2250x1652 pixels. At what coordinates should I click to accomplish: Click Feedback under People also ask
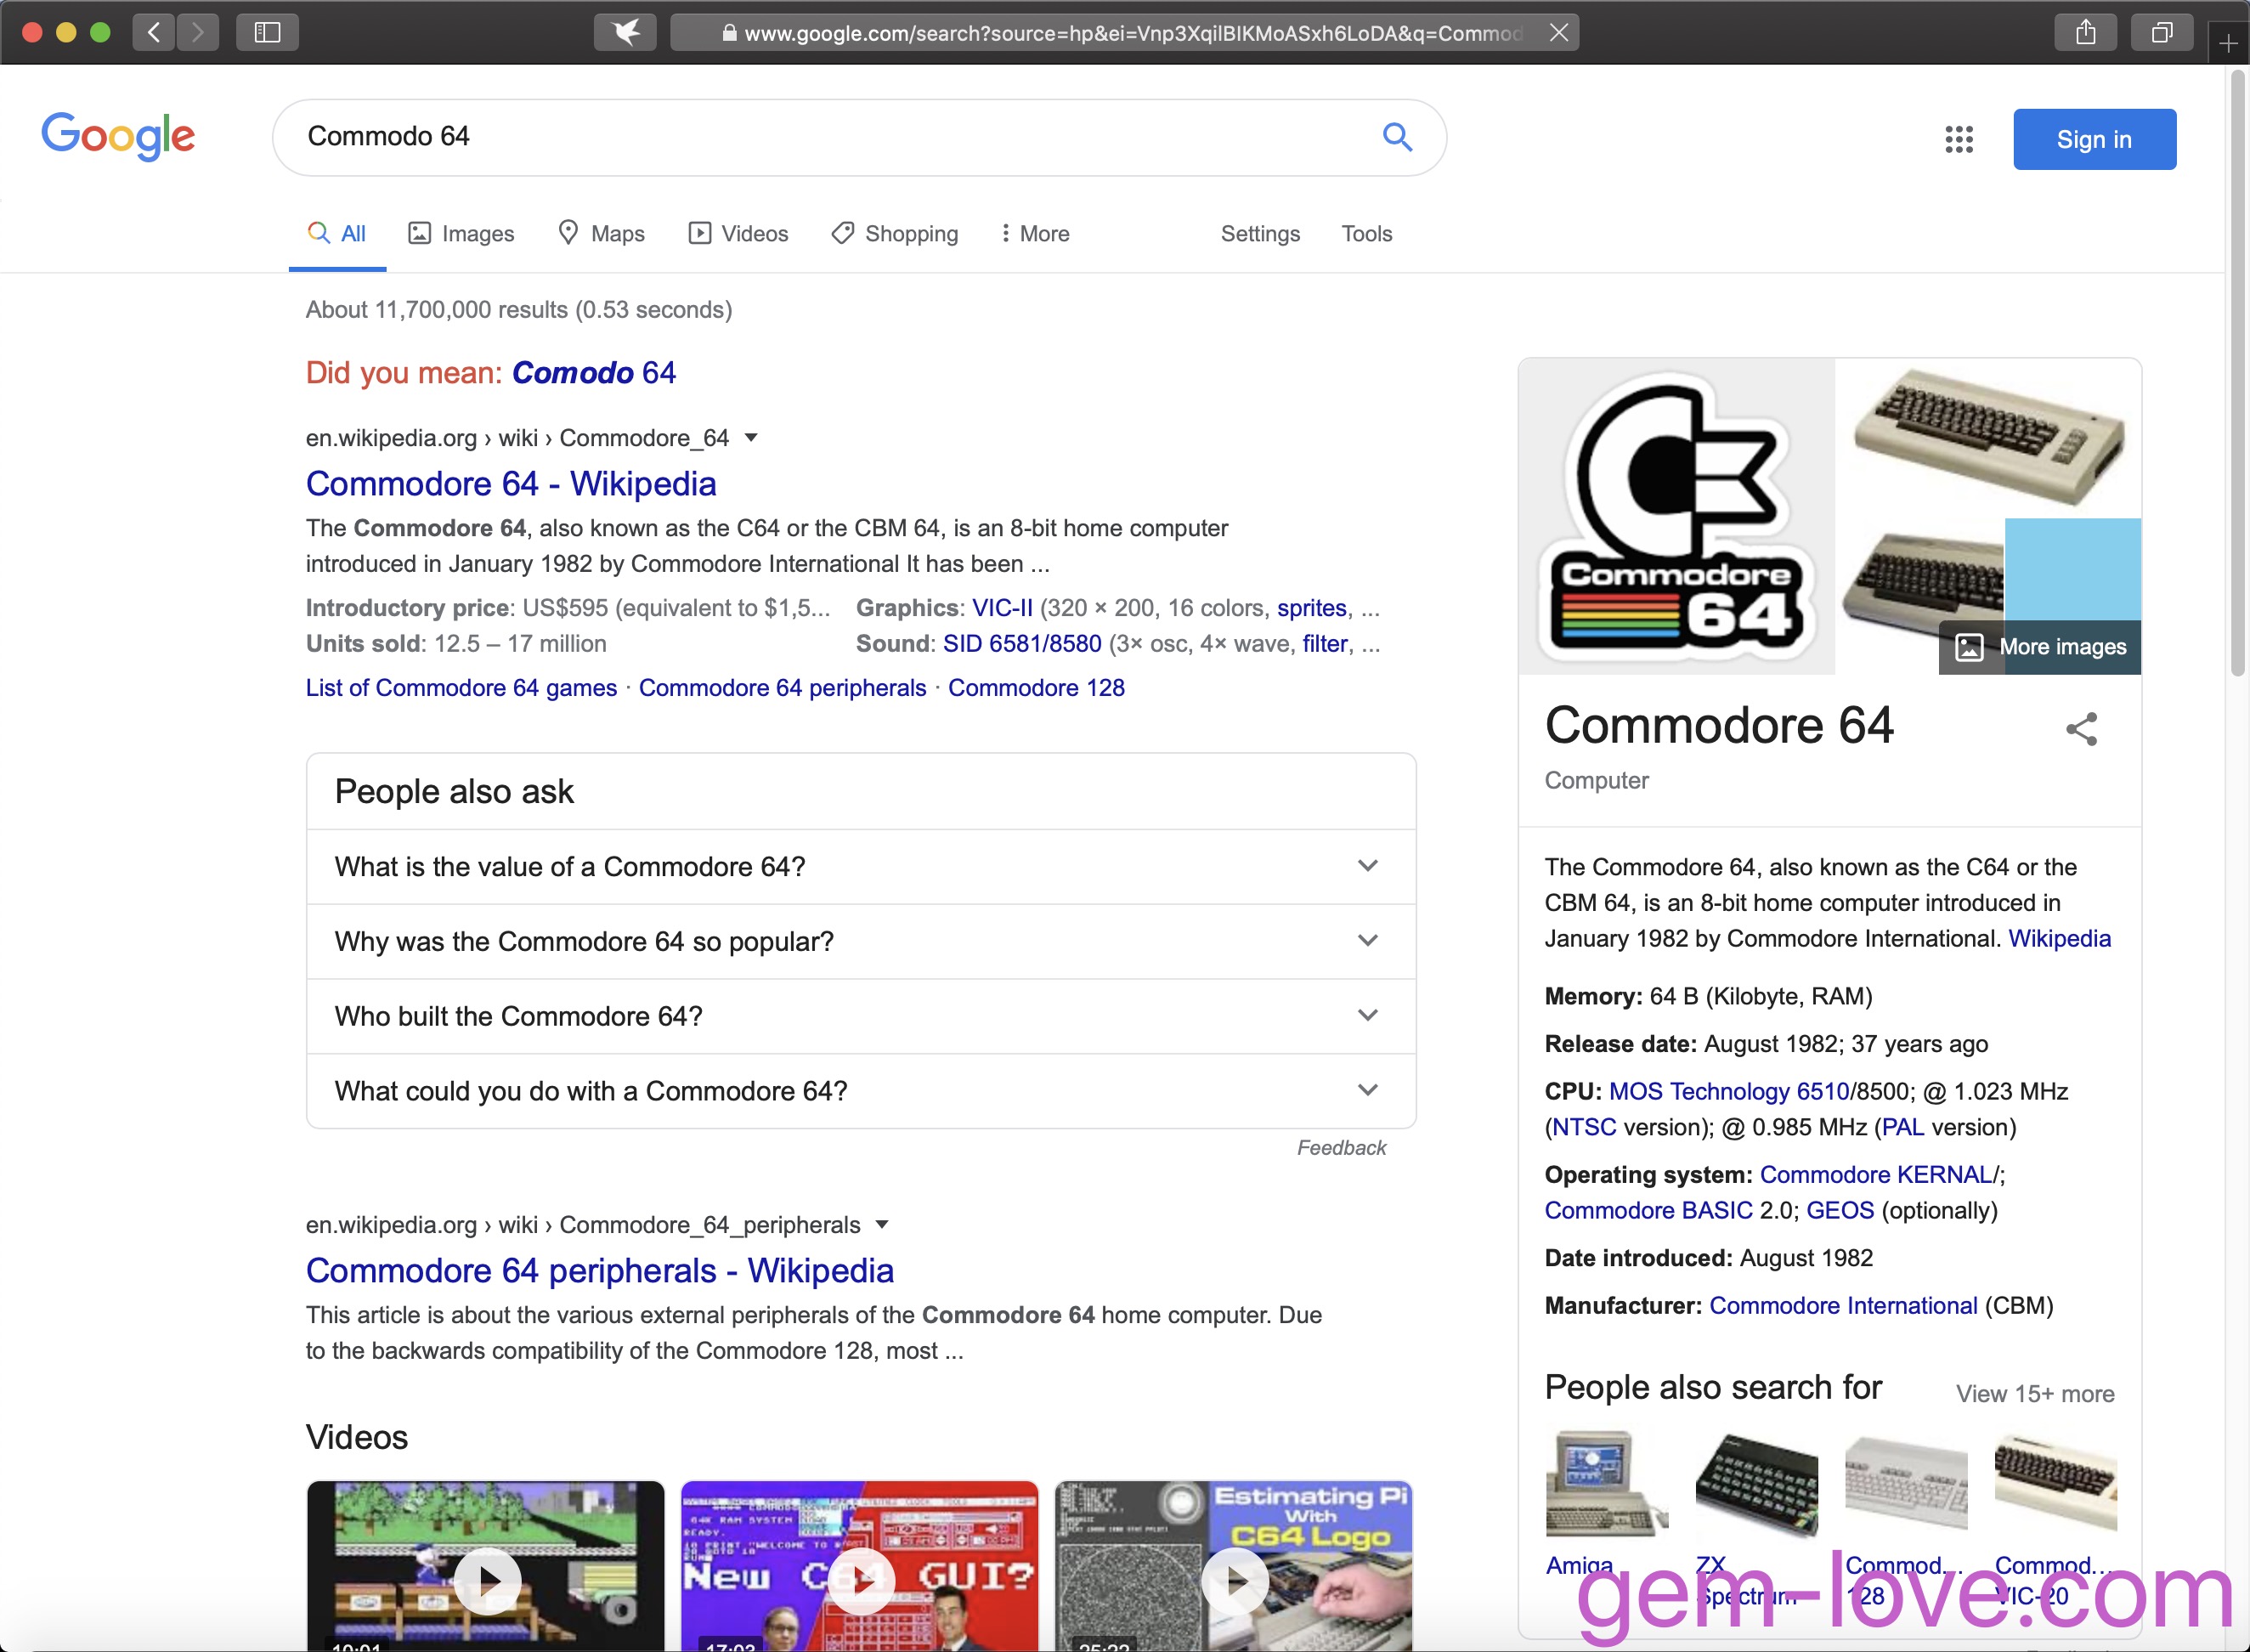tap(1341, 1148)
